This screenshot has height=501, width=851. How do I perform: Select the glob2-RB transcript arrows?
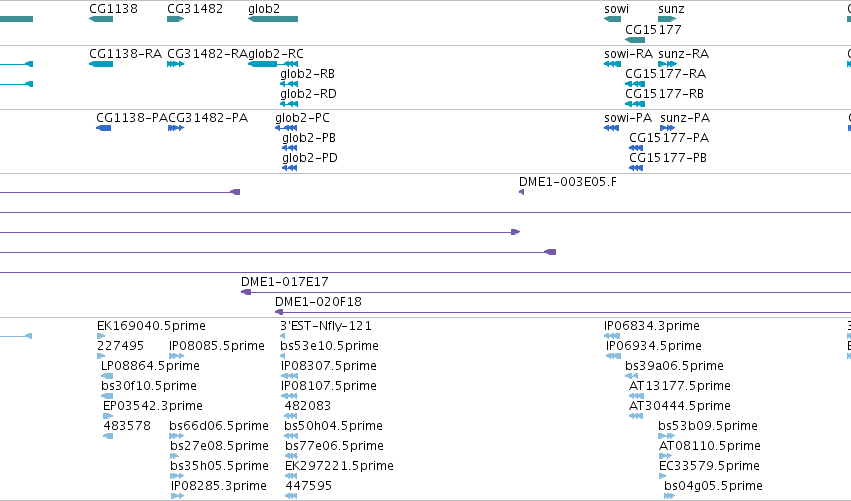point(289,84)
